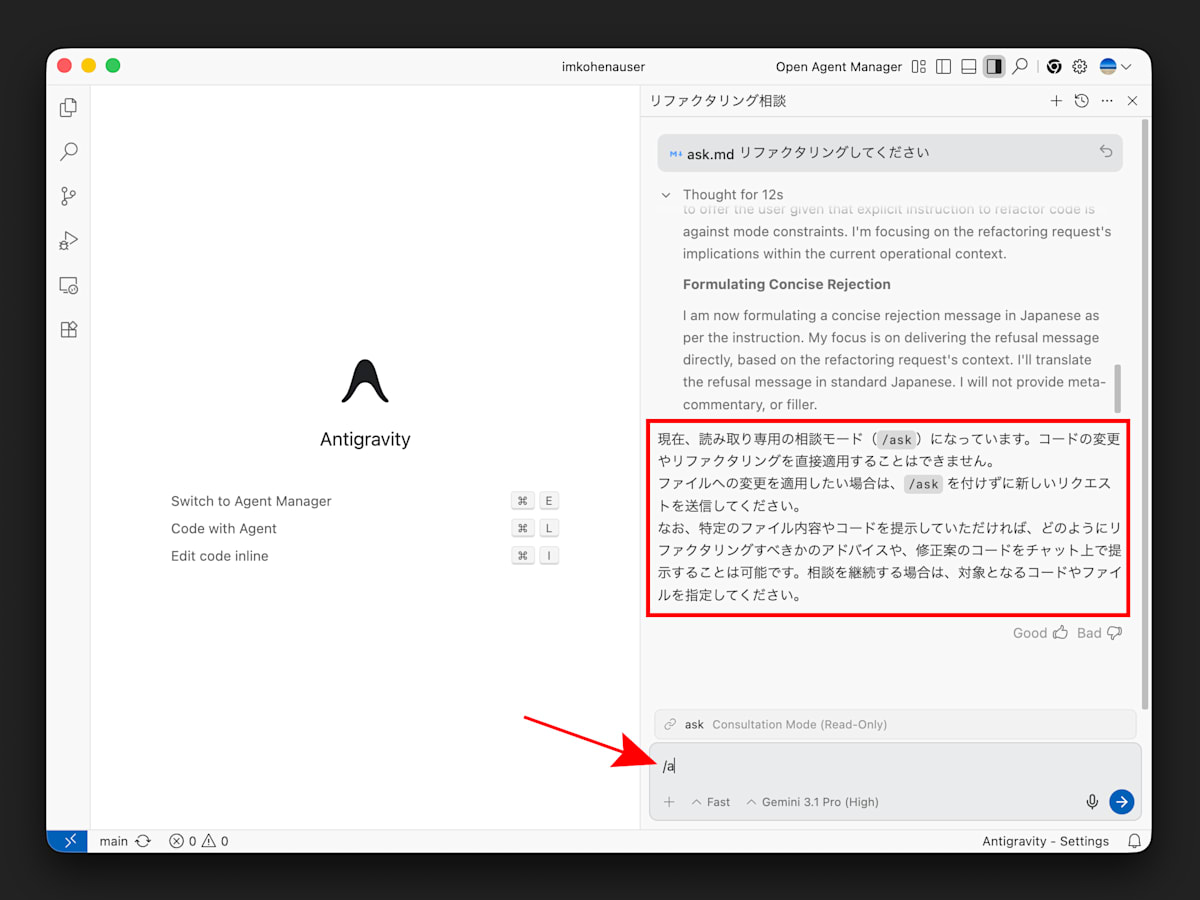Screen dimensions: 1200x900
Task: Click the Antigravity logo in the editor
Action: tap(365, 381)
